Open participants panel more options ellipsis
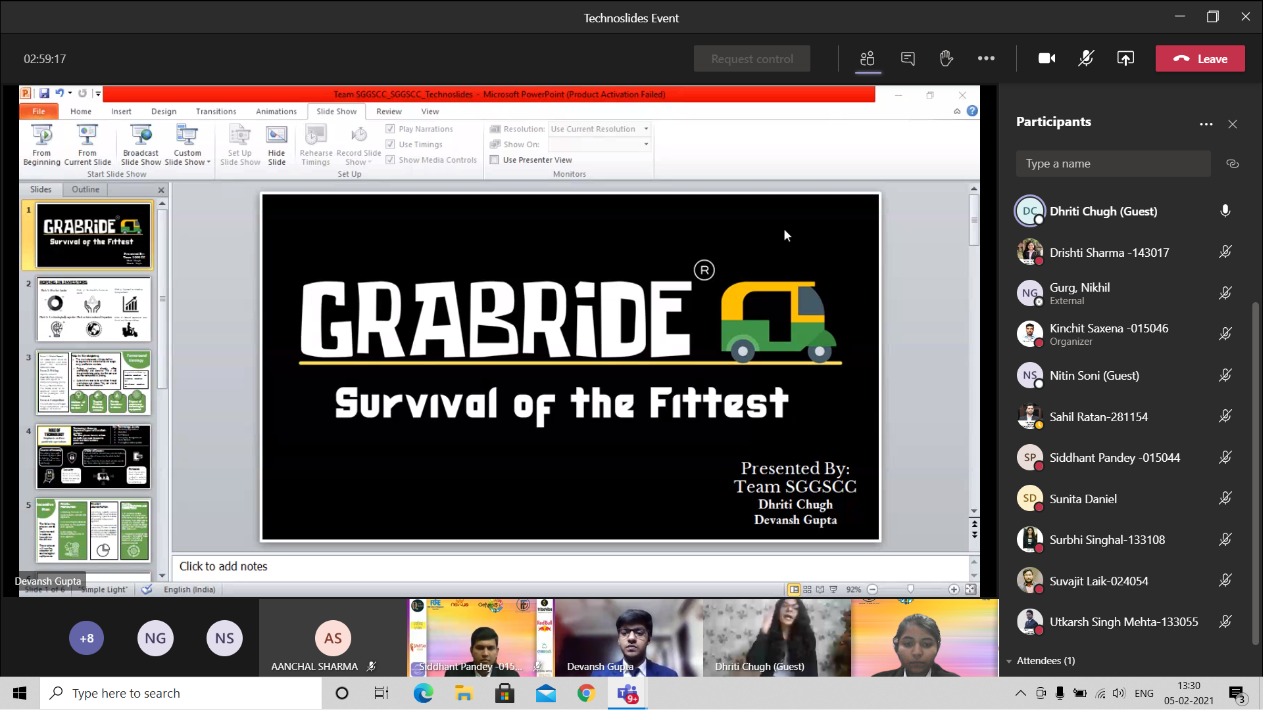Viewport: 1280px width, 720px height. pyautogui.click(x=1205, y=124)
